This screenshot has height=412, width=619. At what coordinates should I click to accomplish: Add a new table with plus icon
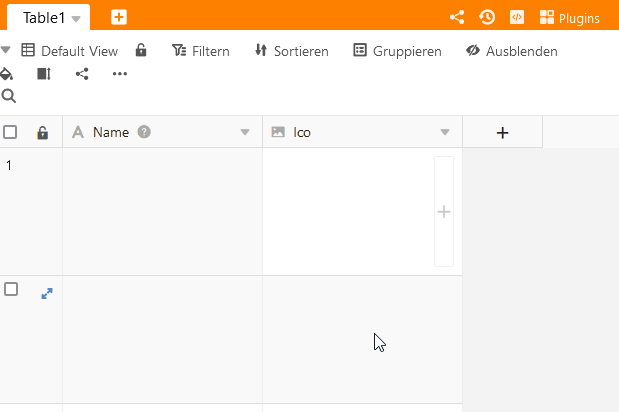pyautogui.click(x=119, y=17)
